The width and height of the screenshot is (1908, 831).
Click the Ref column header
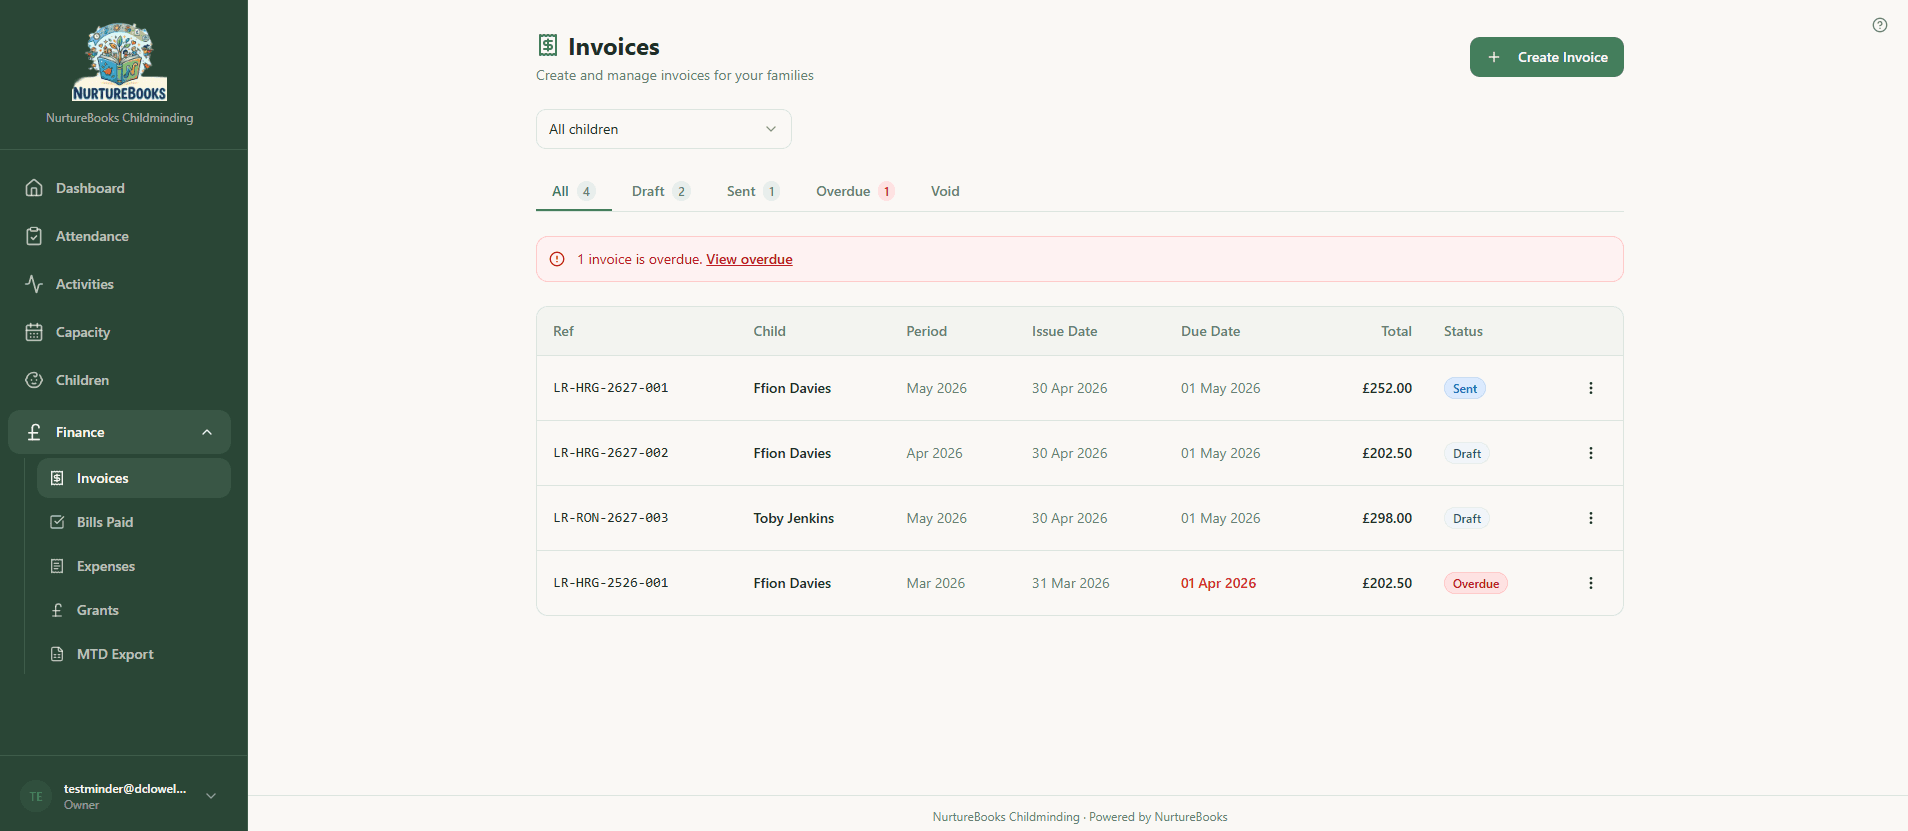563,331
